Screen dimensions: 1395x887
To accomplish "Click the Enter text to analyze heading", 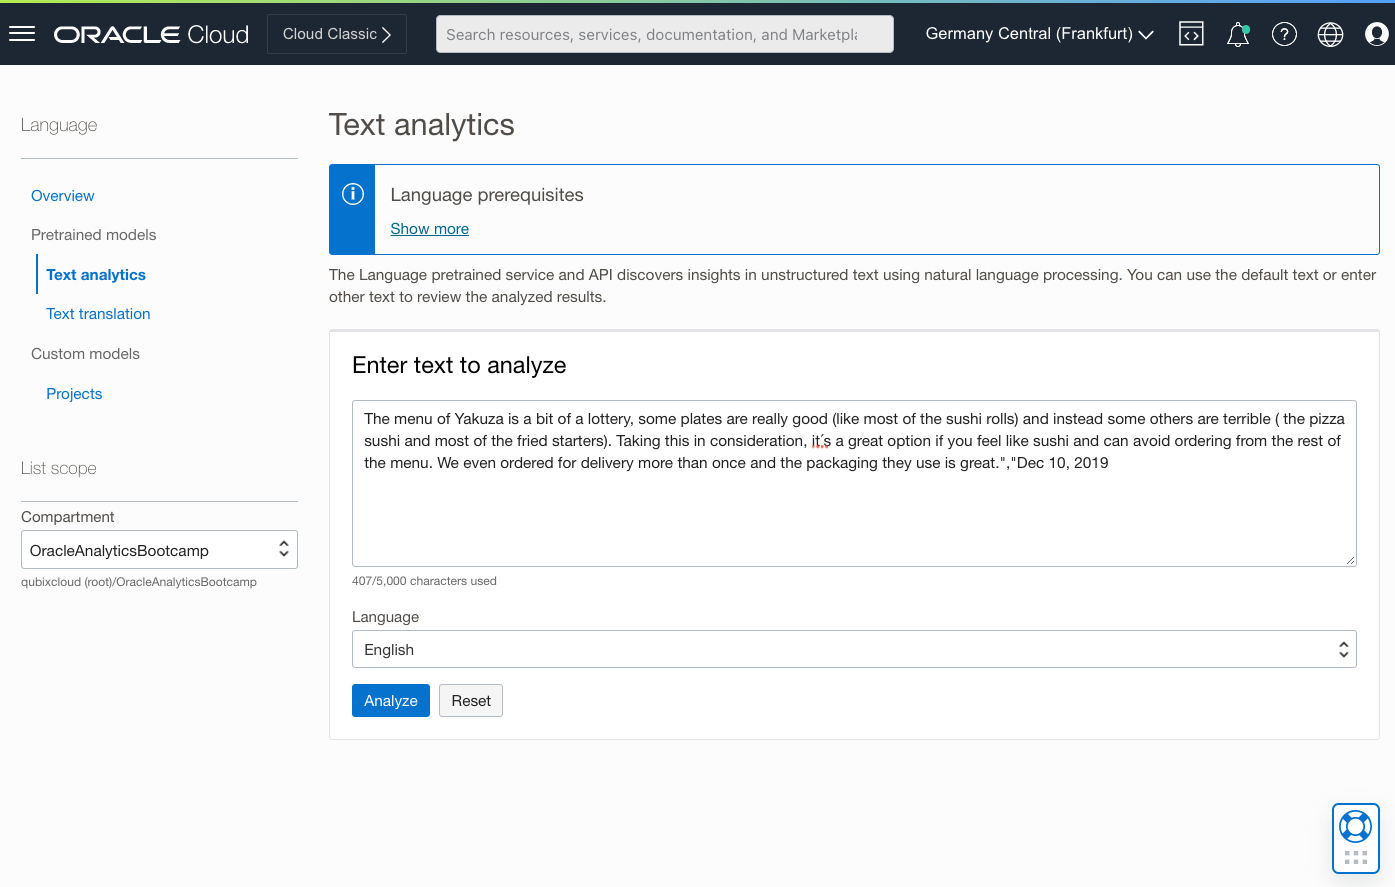I will tap(459, 366).
